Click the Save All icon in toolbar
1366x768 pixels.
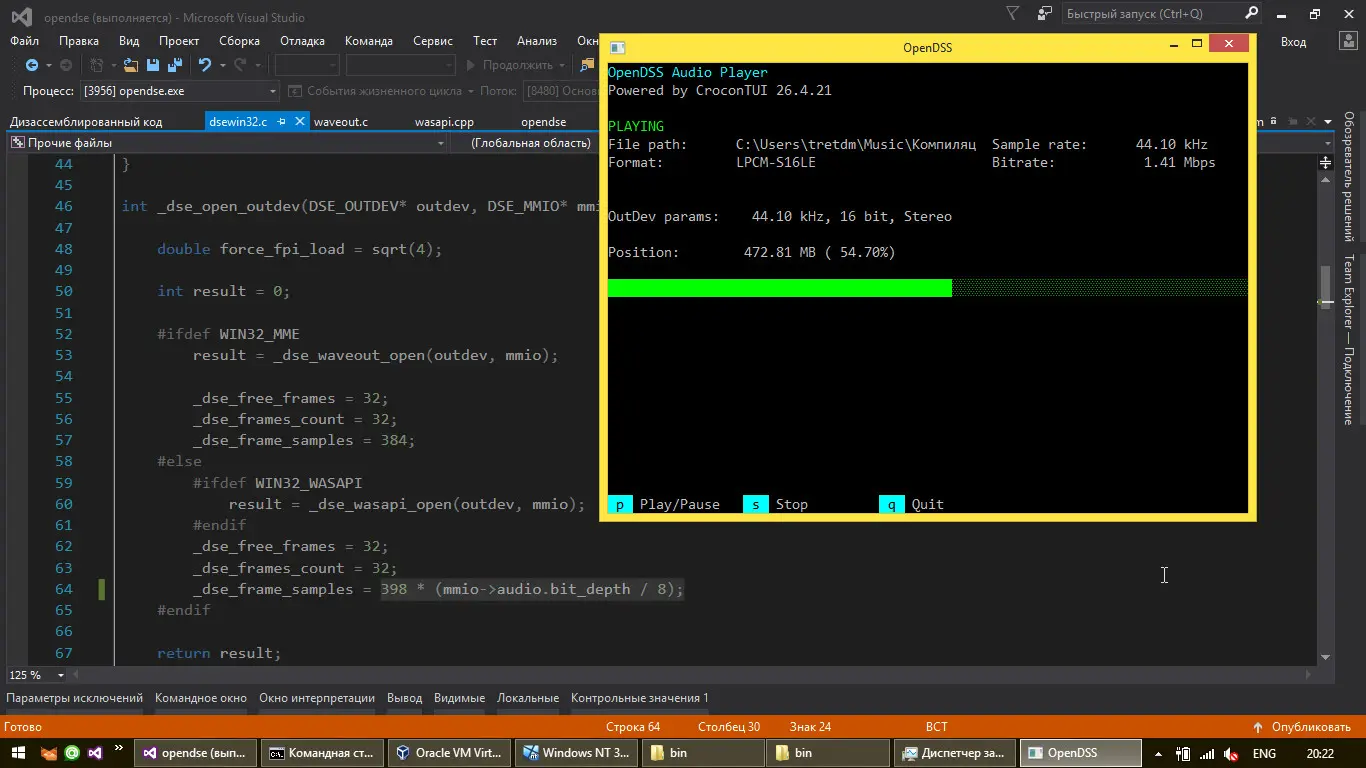coord(175,65)
